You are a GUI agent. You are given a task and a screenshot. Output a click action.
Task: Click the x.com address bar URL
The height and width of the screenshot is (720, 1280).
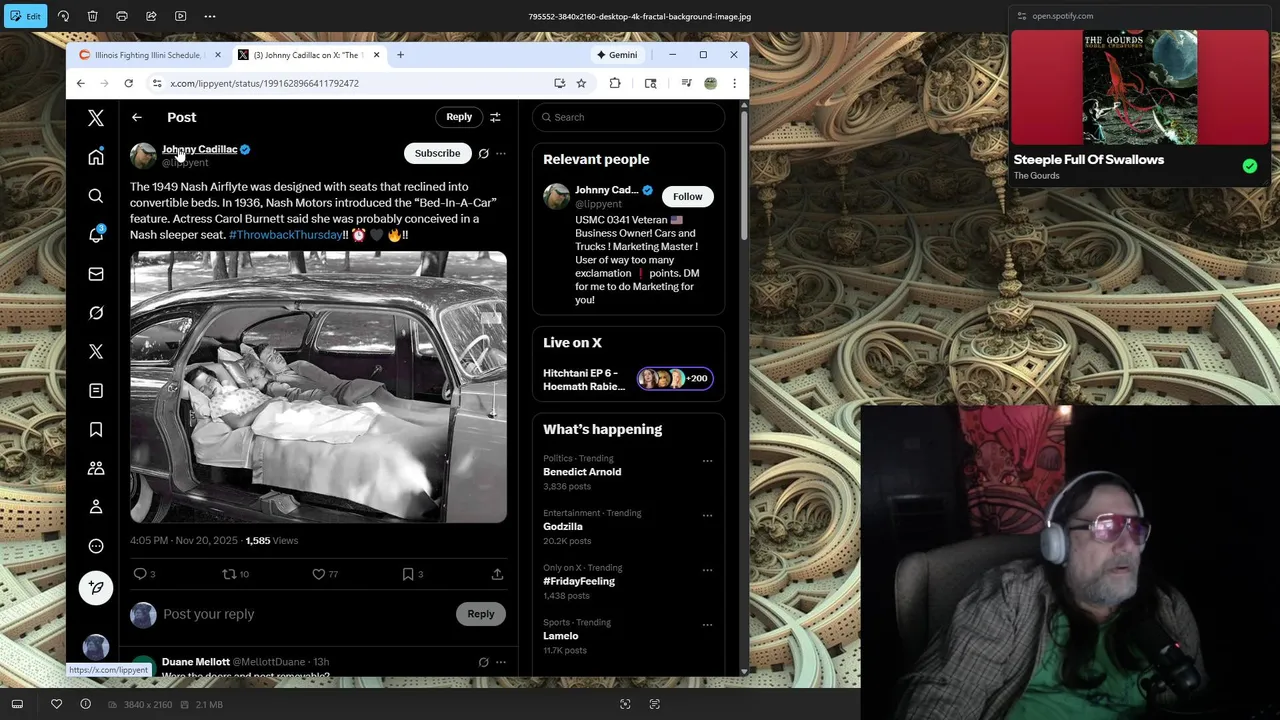[264, 83]
